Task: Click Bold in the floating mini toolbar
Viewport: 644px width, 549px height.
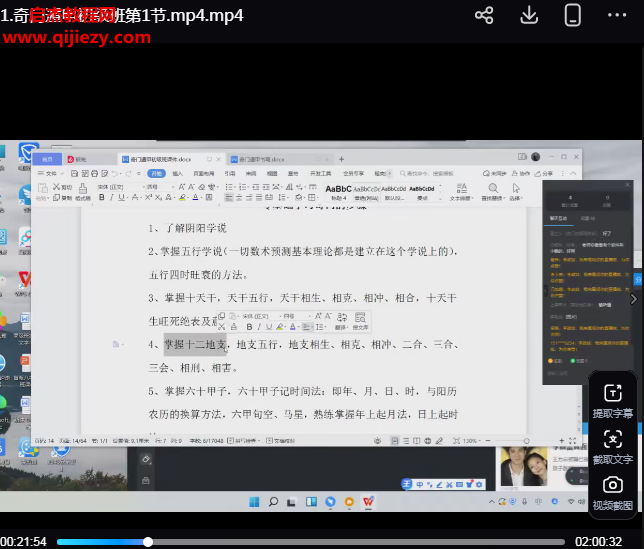Action: [249, 327]
